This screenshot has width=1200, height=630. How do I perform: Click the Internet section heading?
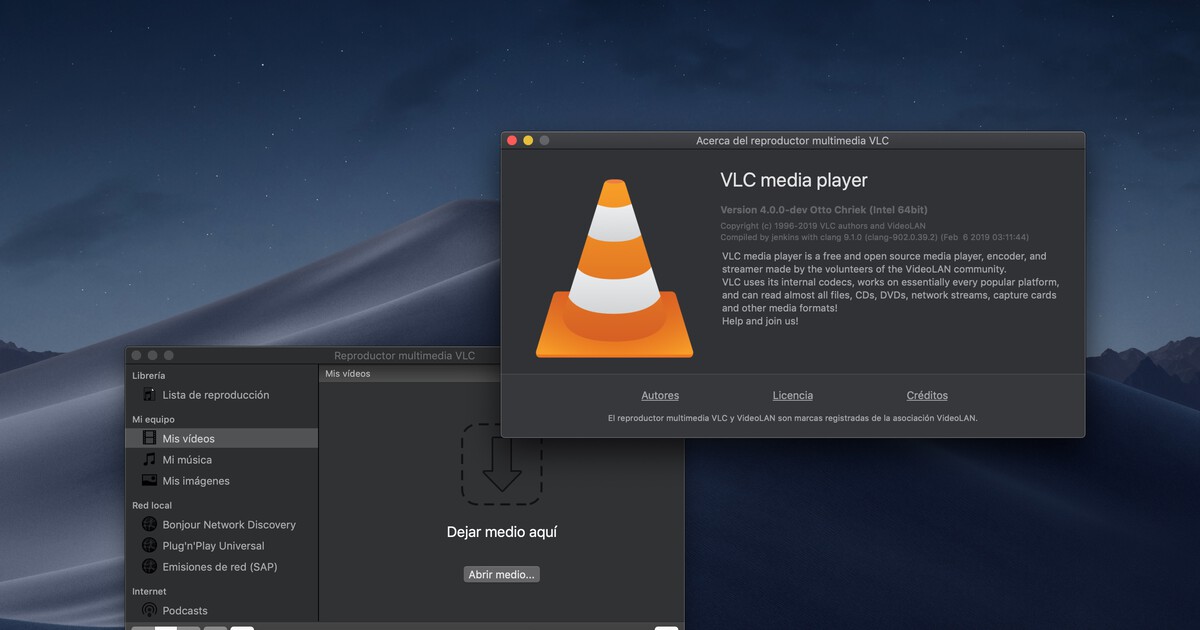[149, 591]
